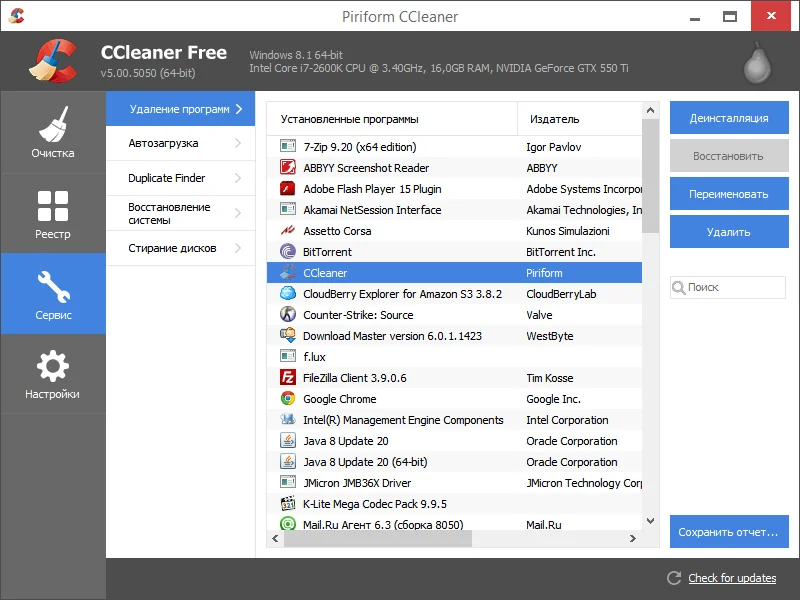Screen dimensions: 800x600
Task: Open the Автозагрузка startup tab
Action: 180,143
